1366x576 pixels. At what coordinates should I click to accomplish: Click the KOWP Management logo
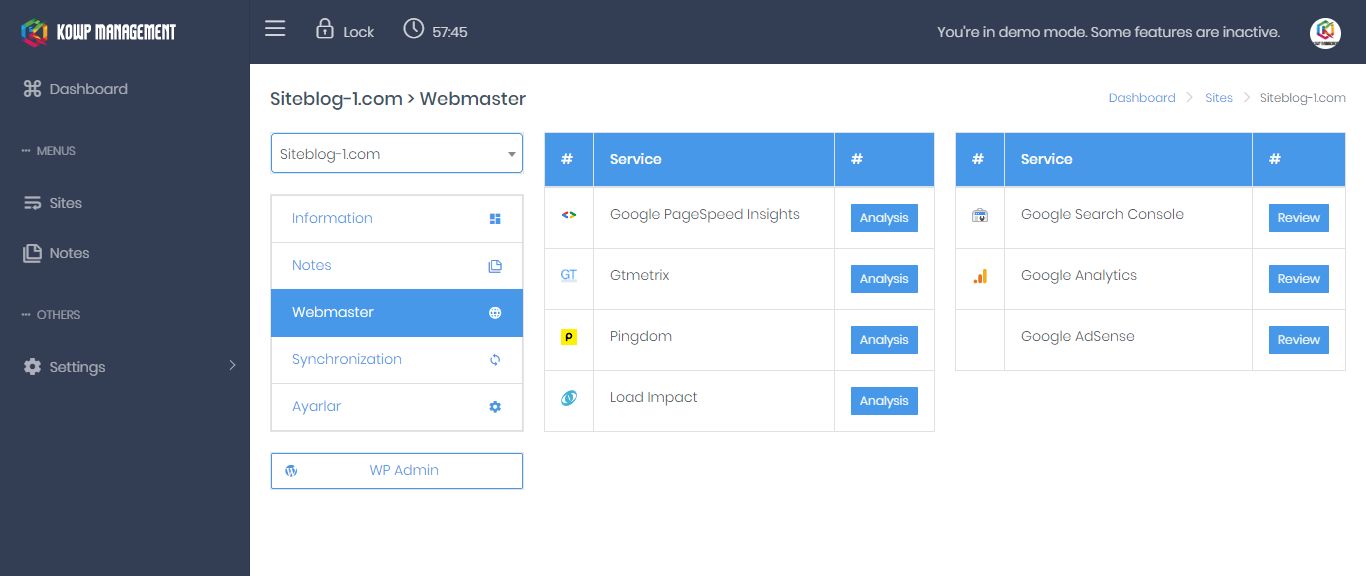coord(98,32)
